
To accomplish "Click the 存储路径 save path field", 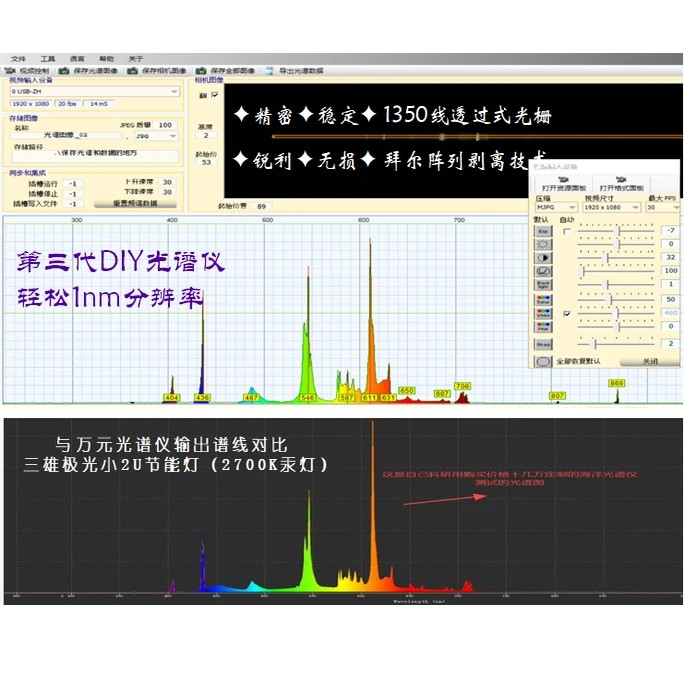I will [95, 154].
